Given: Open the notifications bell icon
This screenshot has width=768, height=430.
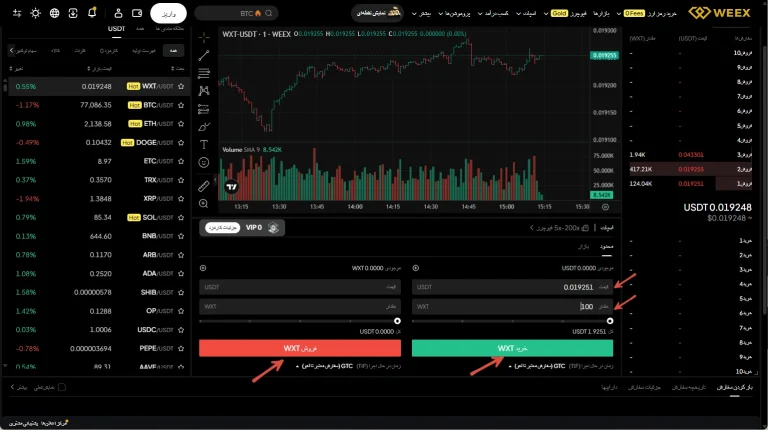Looking at the screenshot, I should 92,13.
